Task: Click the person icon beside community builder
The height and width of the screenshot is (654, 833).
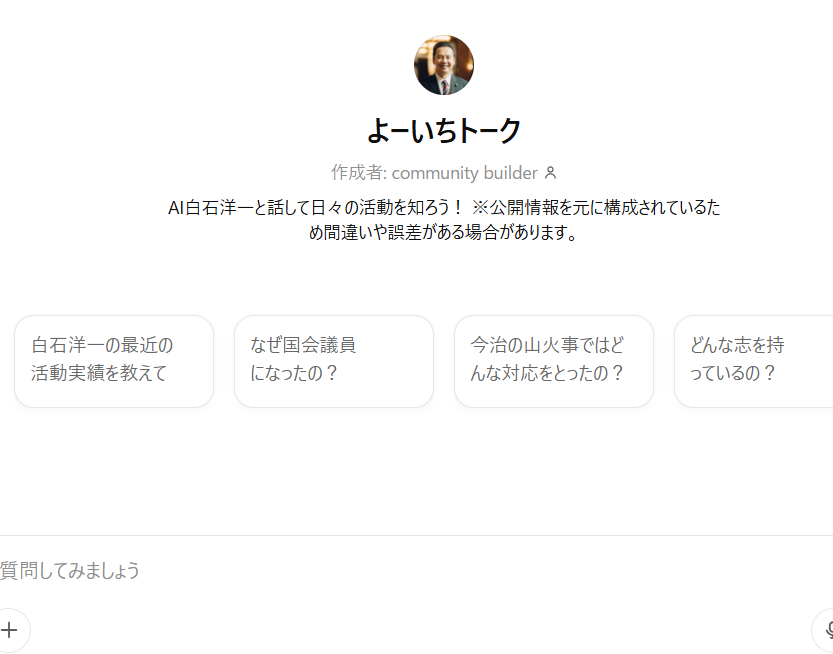Action: pyautogui.click(x=550, y=173)
